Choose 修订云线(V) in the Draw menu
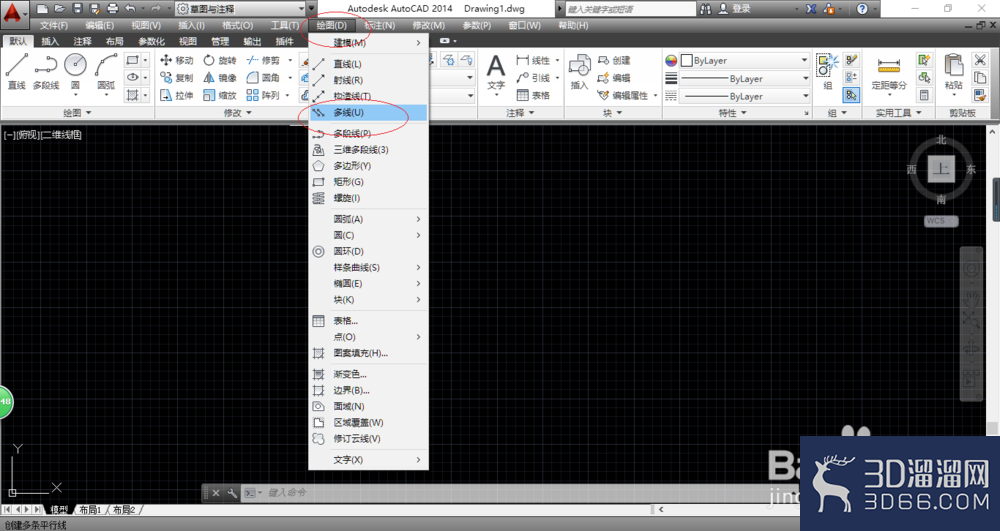 pos(368,439)
